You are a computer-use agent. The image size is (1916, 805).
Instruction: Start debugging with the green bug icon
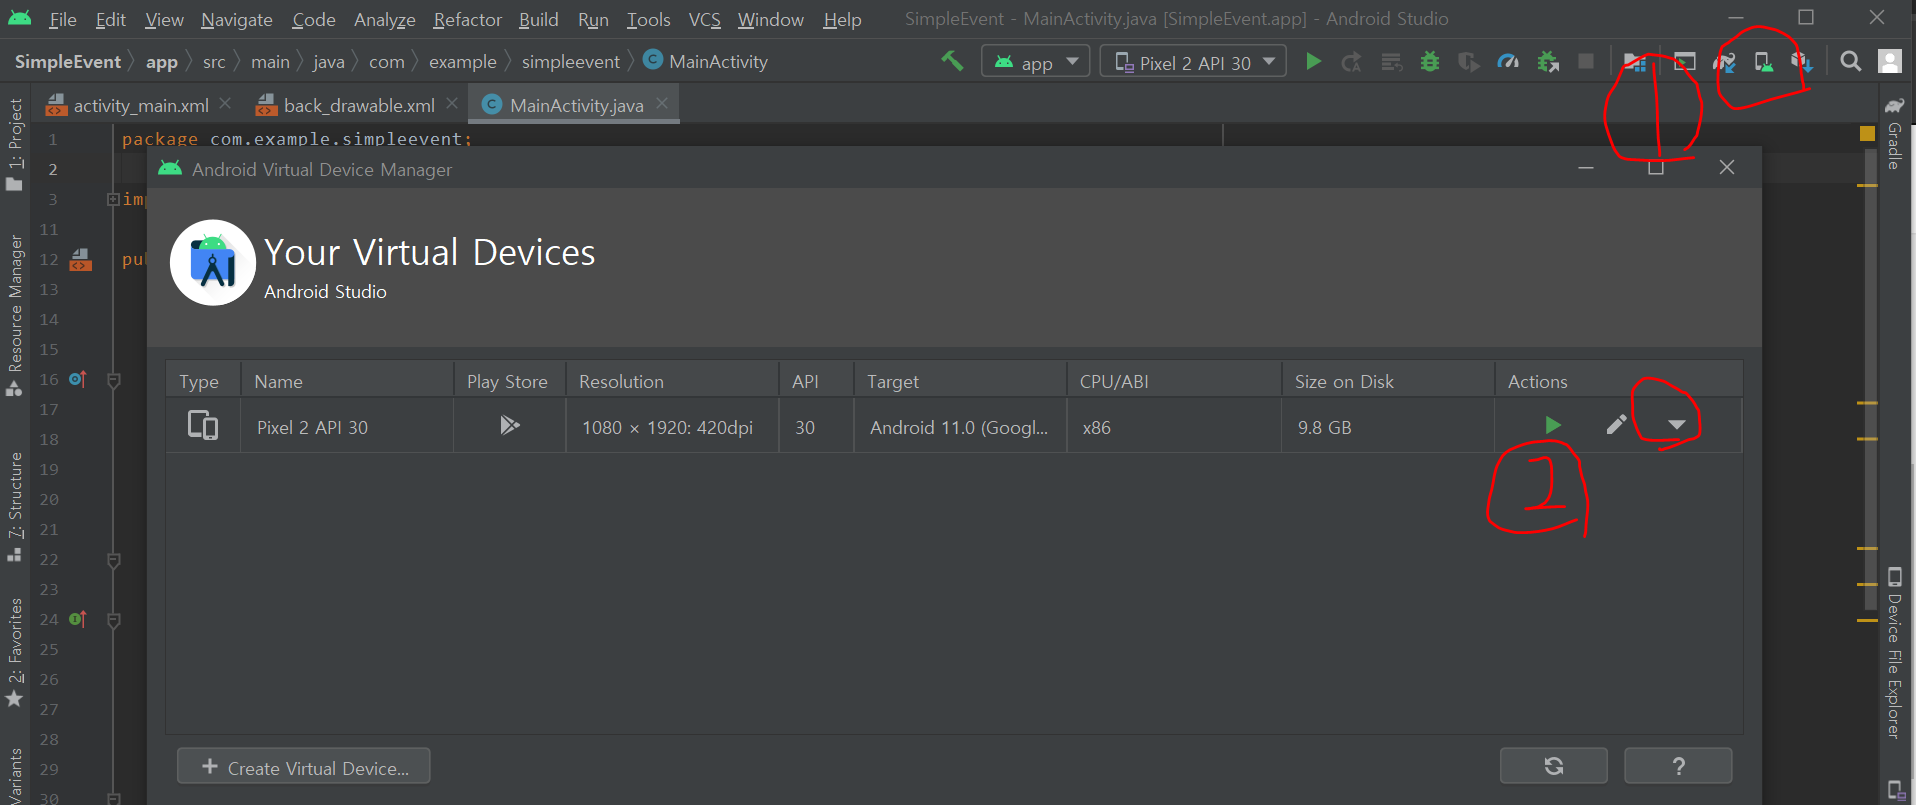point(1430,62)
